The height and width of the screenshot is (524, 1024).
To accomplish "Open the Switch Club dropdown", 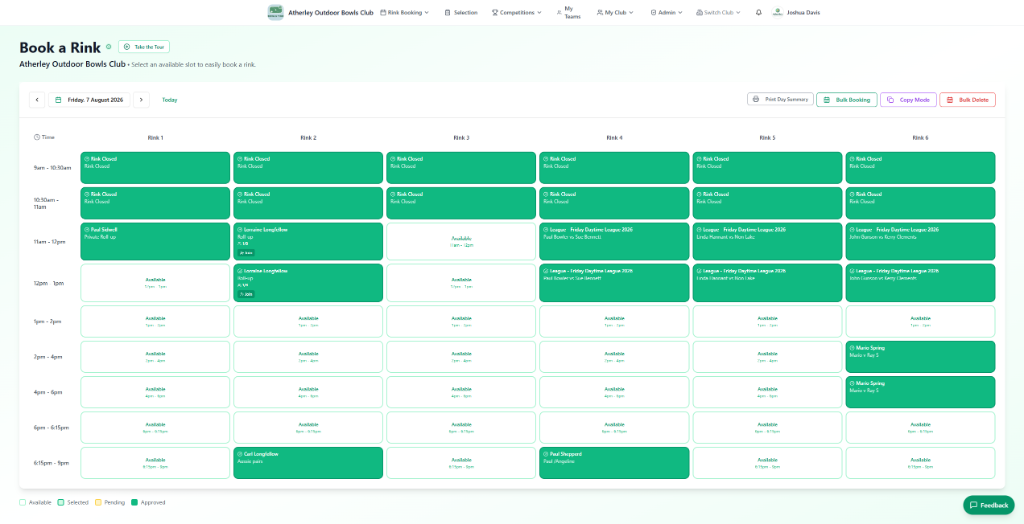I will click(x=718, y=12).
